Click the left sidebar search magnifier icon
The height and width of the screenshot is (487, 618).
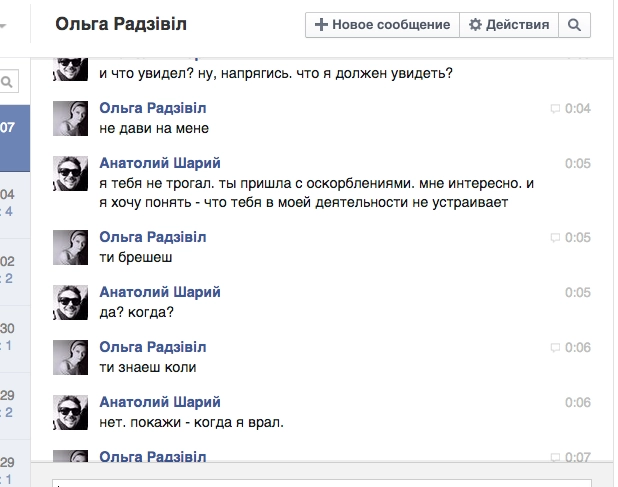[x=7, y=82]
